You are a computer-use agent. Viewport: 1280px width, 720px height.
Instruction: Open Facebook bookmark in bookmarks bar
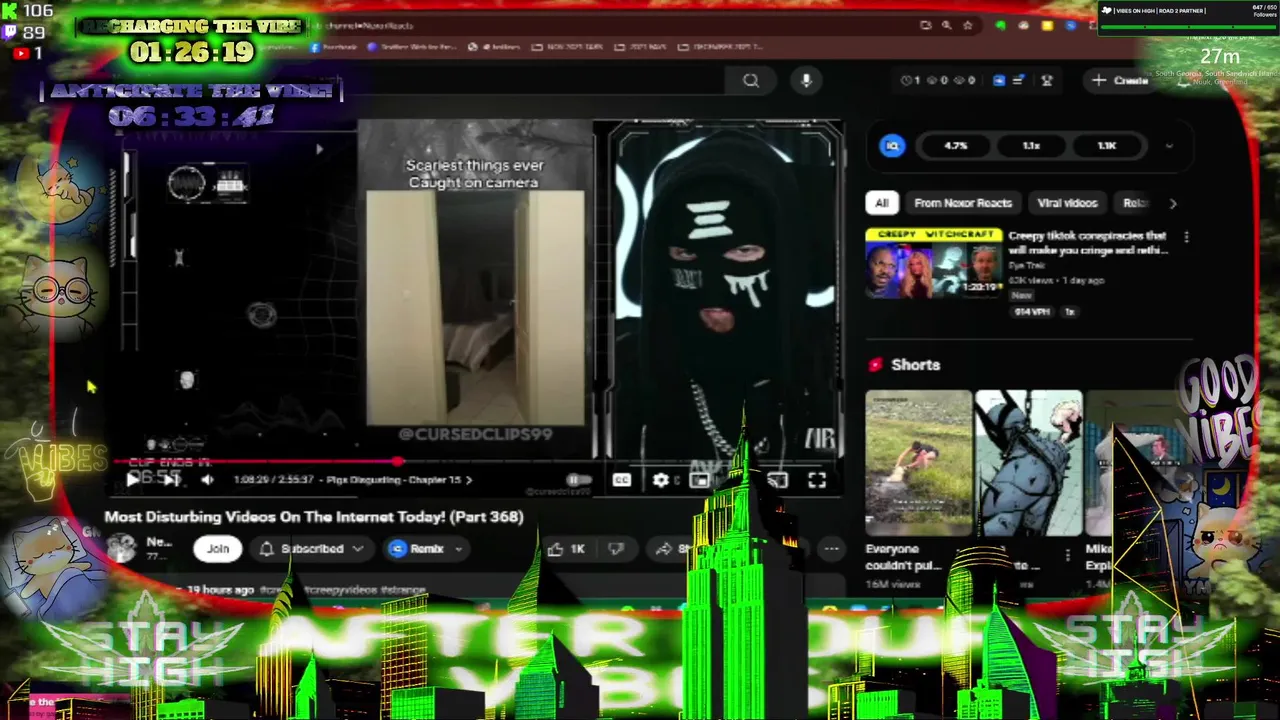pyautogui.click(x=334, y=46)
